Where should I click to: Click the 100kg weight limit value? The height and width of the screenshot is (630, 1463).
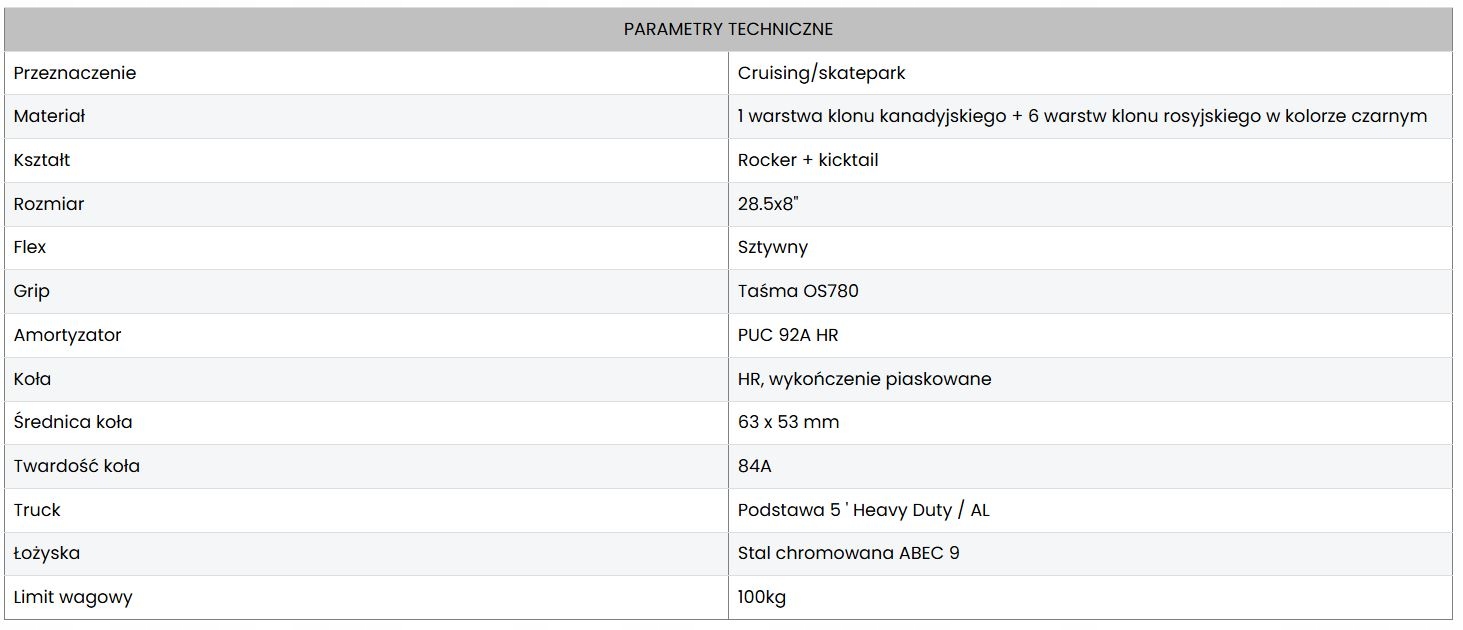click(762, 597)
